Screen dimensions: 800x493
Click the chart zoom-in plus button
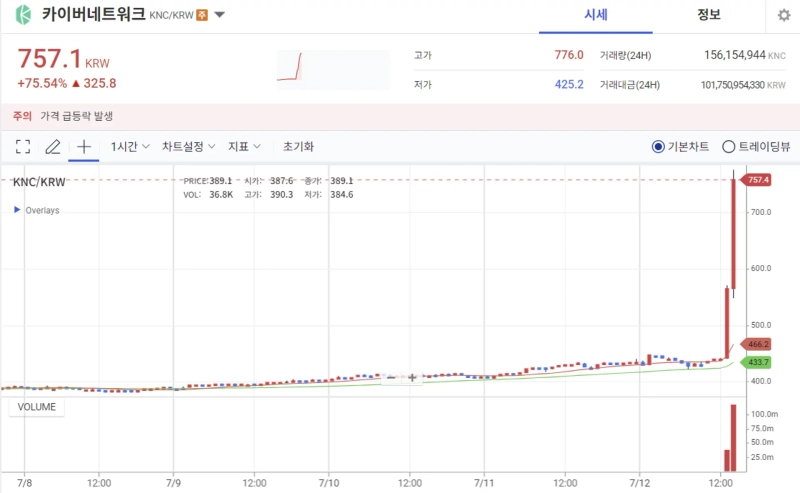click(x=412, y=377)
